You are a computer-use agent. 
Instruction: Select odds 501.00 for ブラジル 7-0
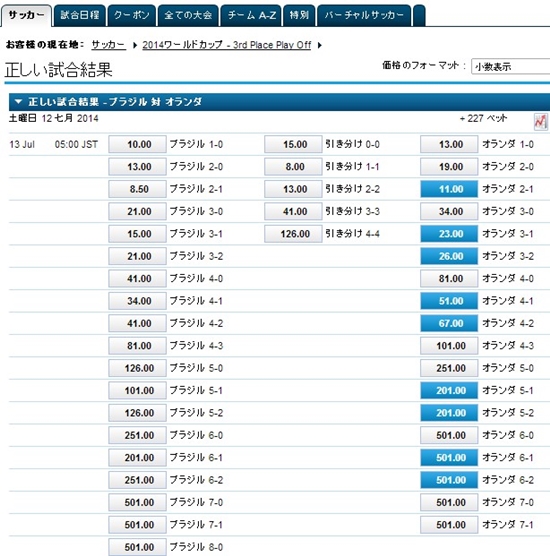138,502
